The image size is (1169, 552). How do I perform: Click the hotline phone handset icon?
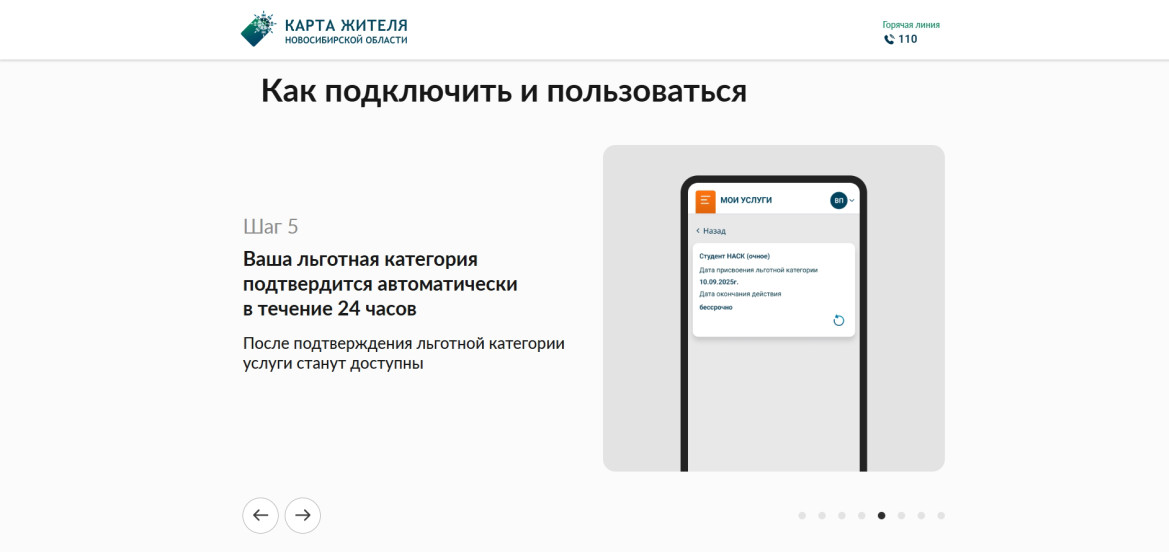889,40
